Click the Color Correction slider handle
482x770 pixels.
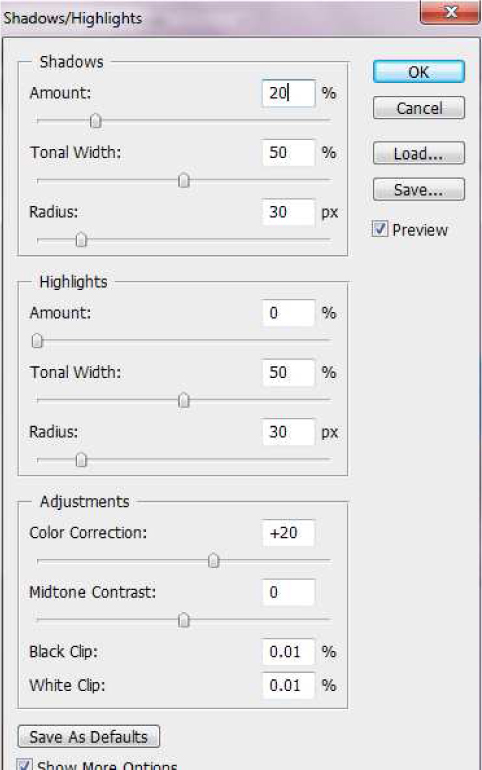(214, 560)
